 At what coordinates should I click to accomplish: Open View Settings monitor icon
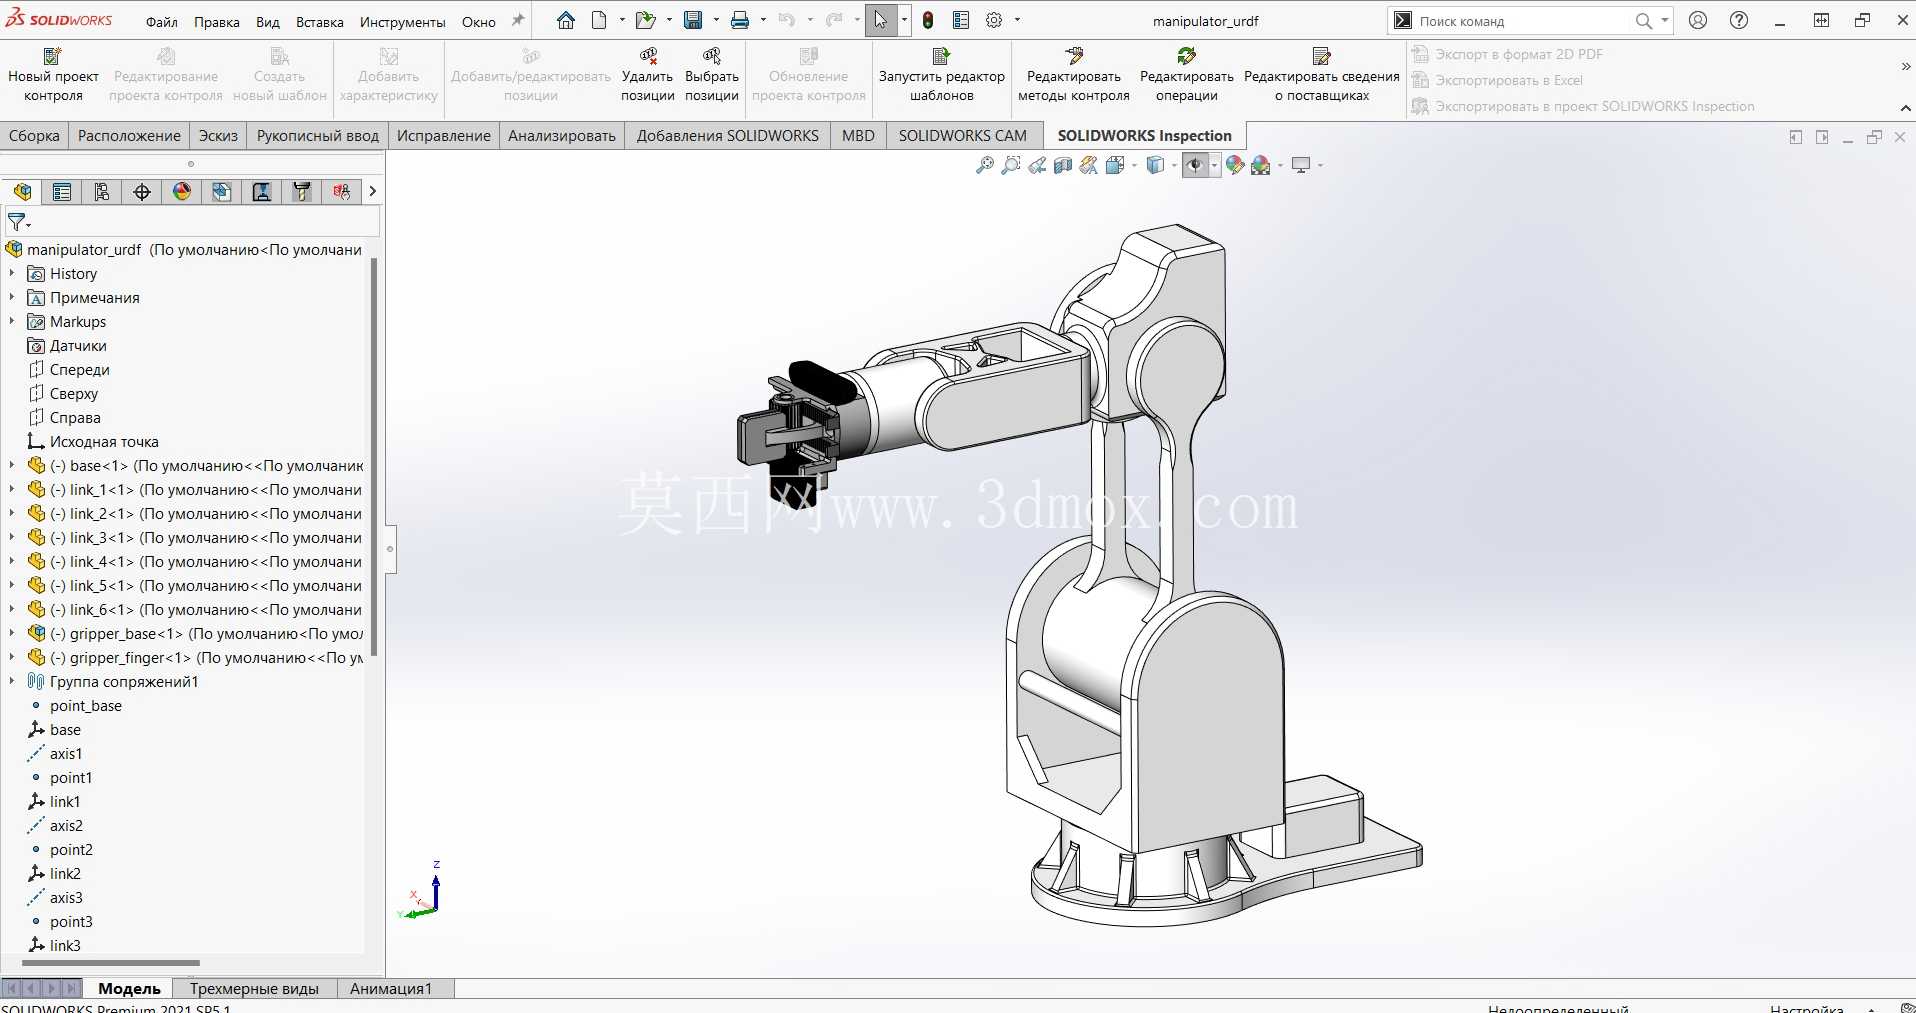click(x=1301, y=165)
